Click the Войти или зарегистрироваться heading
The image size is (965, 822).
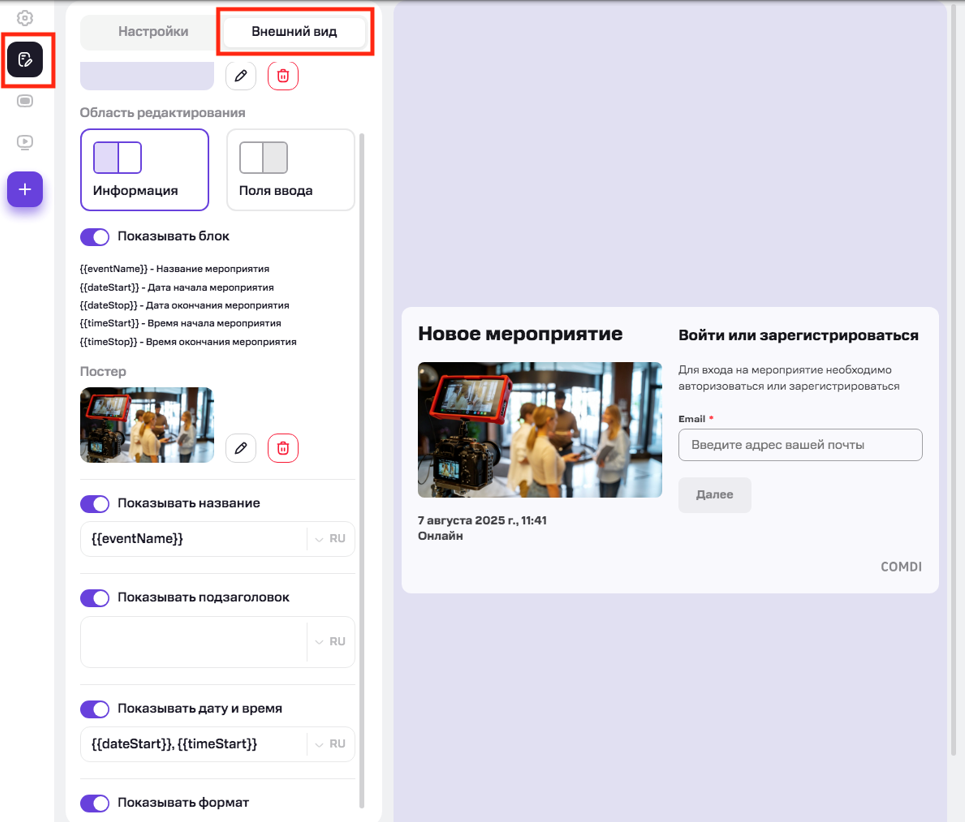(798, 335)
